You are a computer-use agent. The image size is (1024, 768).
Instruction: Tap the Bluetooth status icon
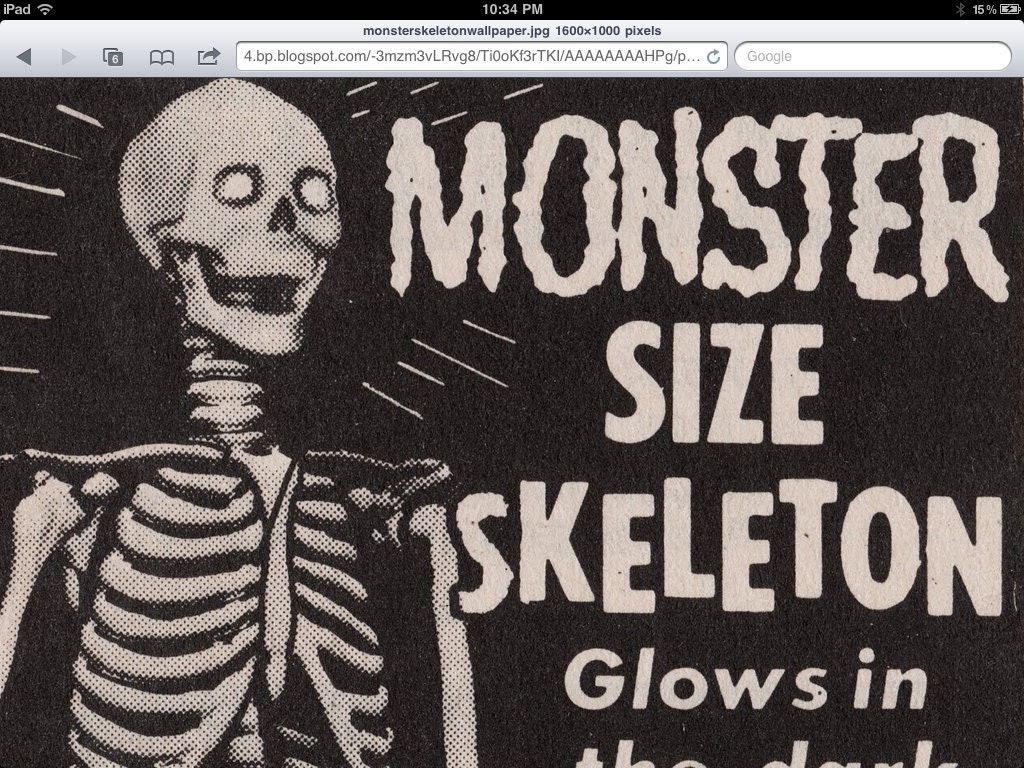tap(961, 9)
